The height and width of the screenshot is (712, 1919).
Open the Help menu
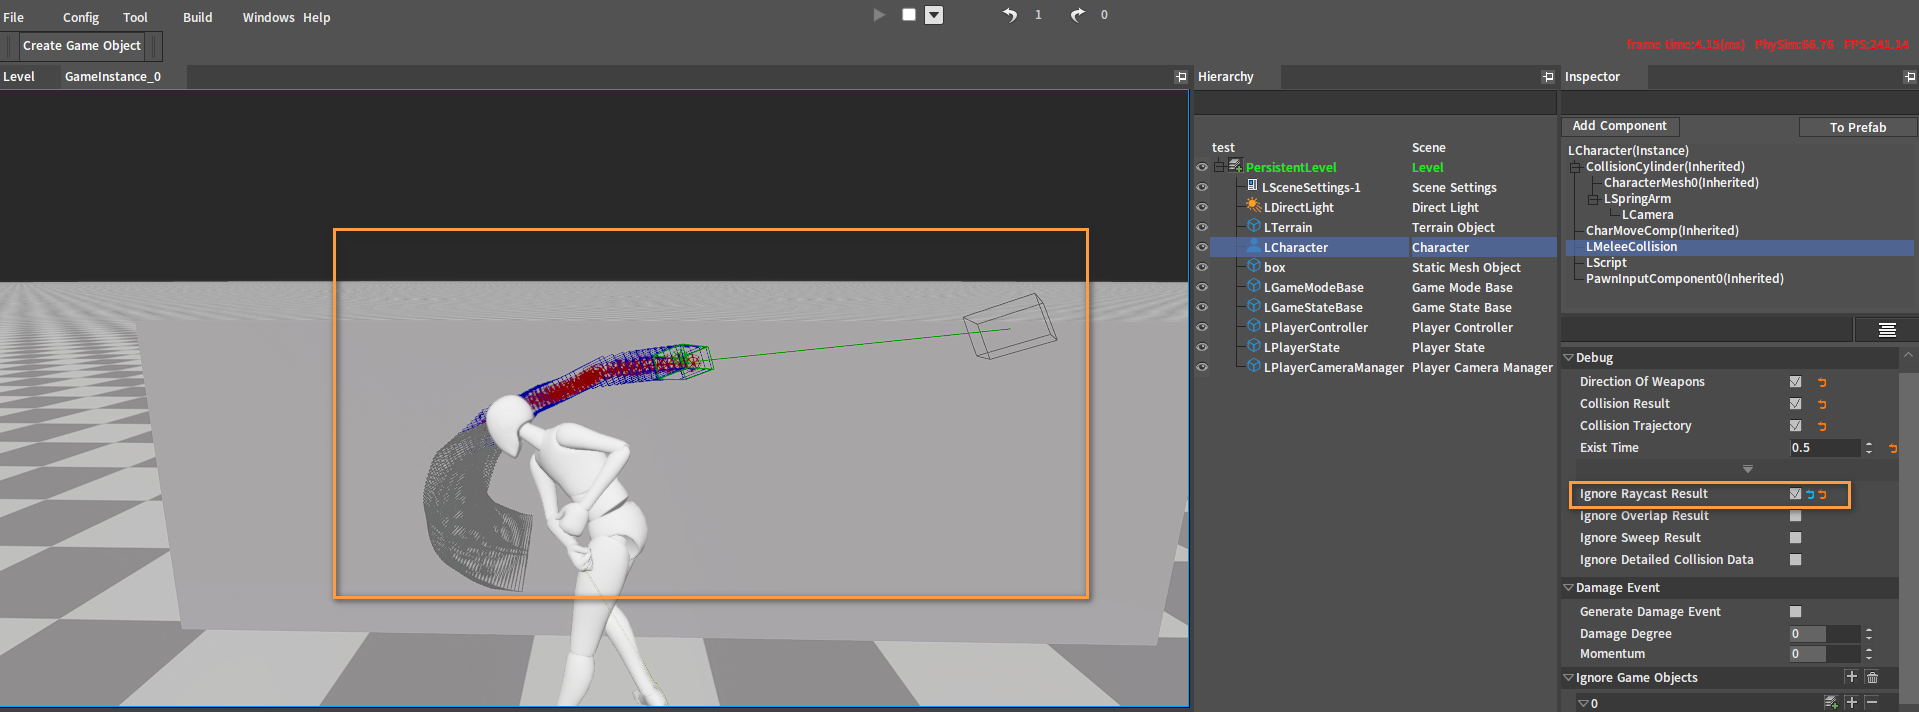[x=317, y=17]
